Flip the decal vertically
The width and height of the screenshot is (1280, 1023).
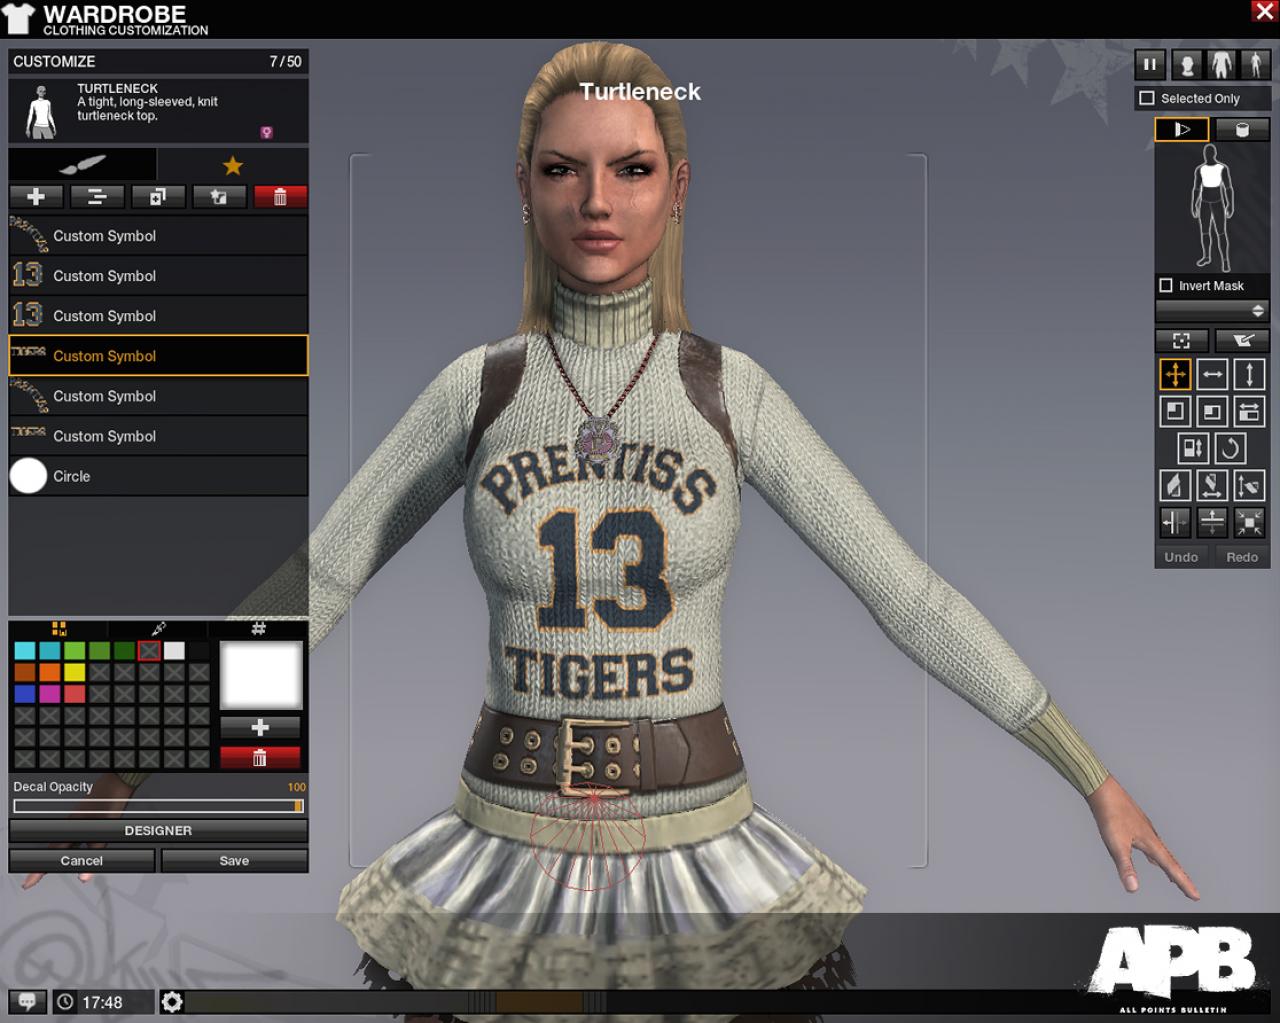1212,522
